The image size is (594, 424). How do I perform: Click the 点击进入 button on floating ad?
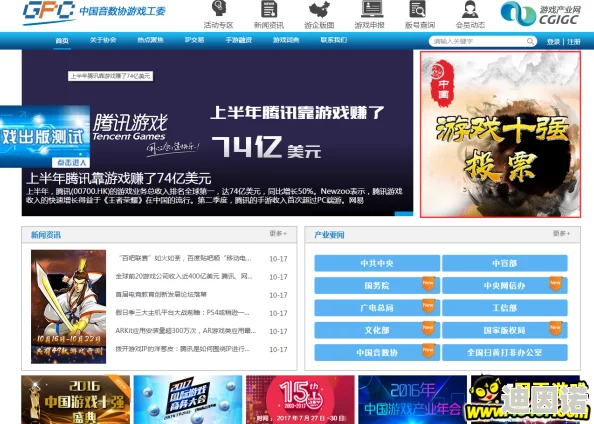71,163
